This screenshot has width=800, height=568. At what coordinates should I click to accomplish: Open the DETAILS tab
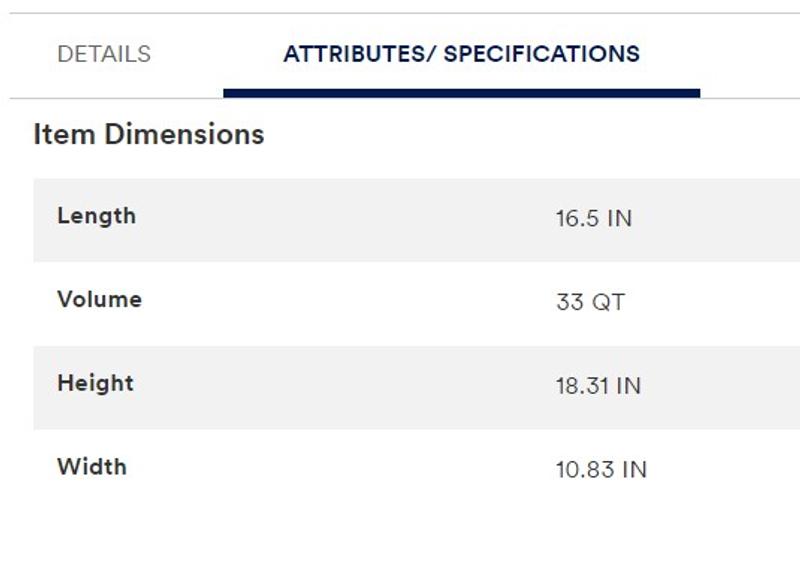[x=104, y=54]
